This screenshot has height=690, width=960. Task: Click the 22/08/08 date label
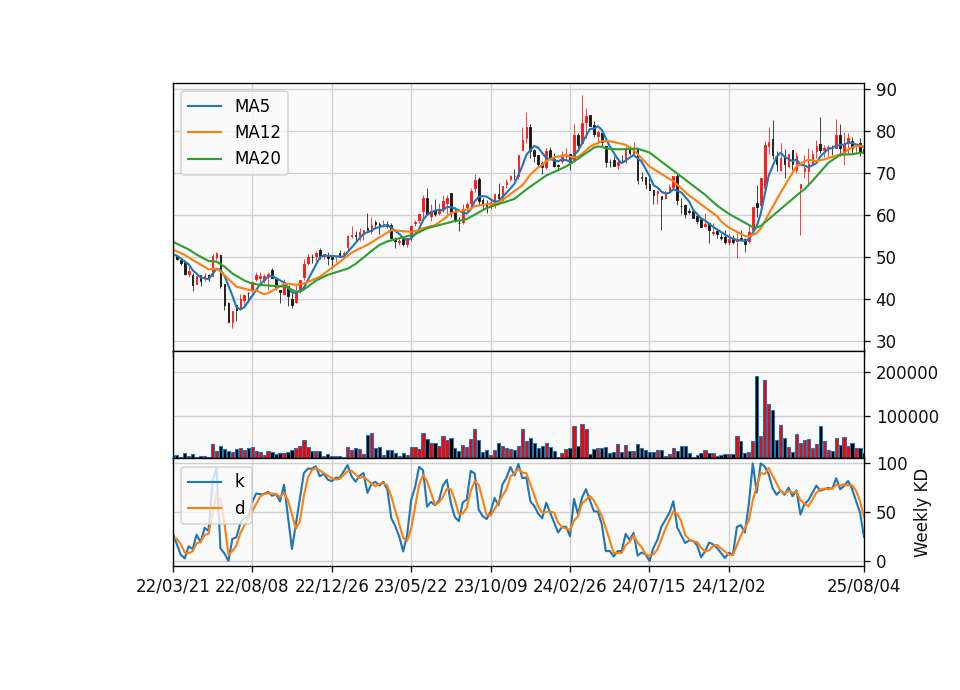tap(252, 586)
